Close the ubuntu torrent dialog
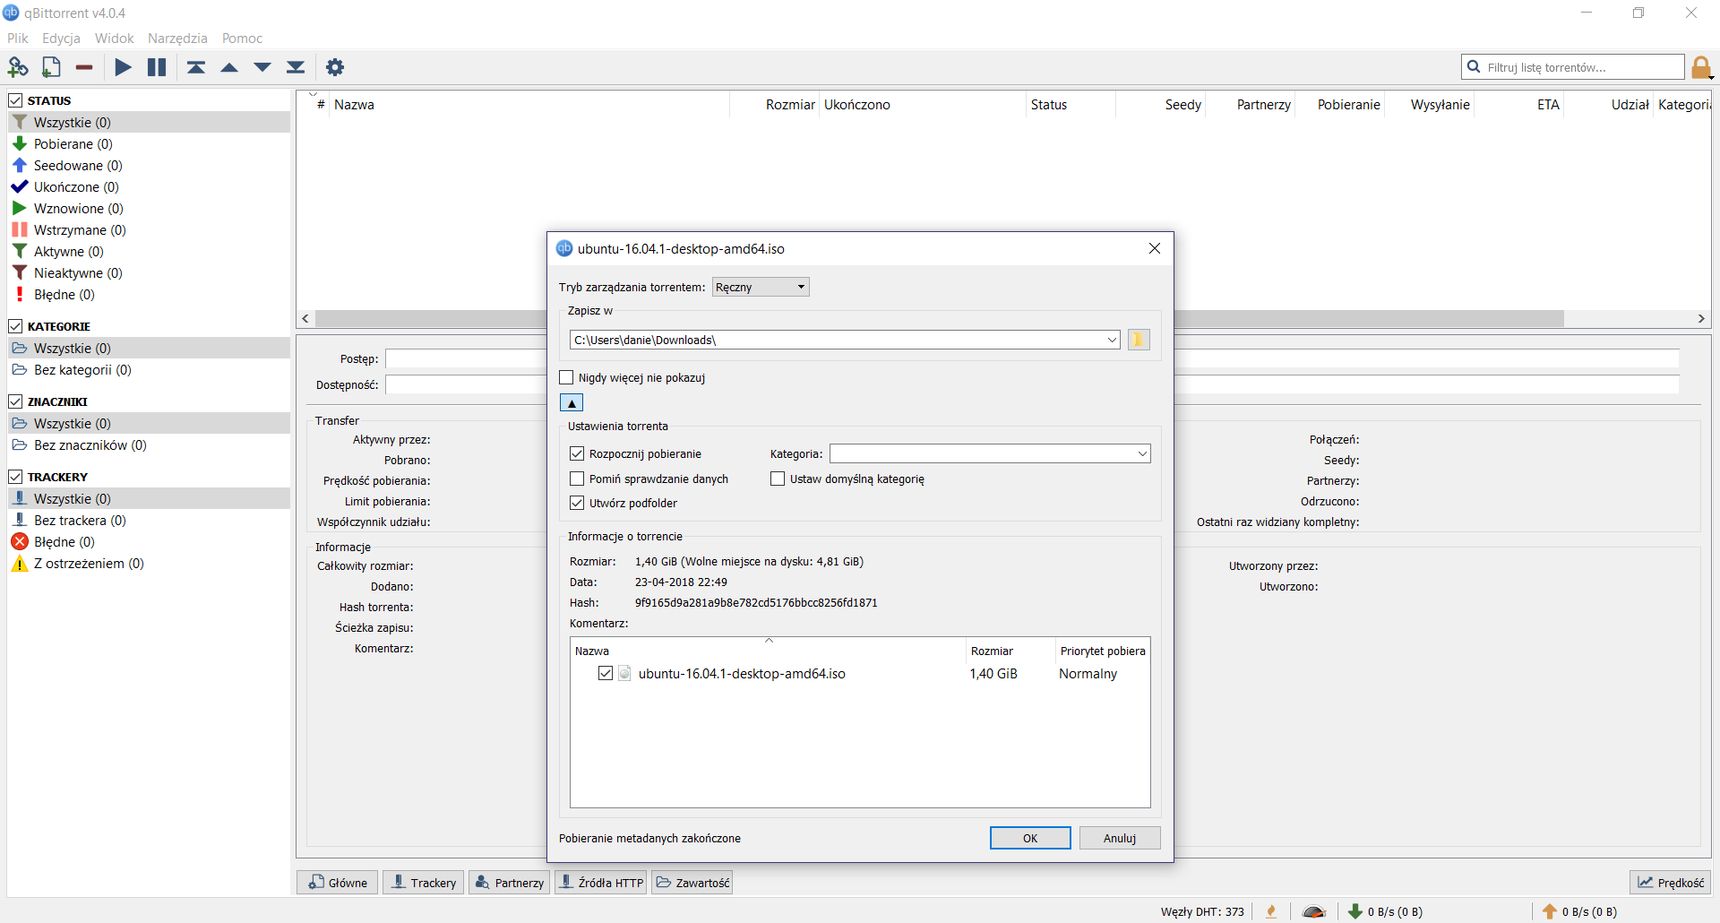Screen dimensions: 1720x923 [x=1154, y=248]
